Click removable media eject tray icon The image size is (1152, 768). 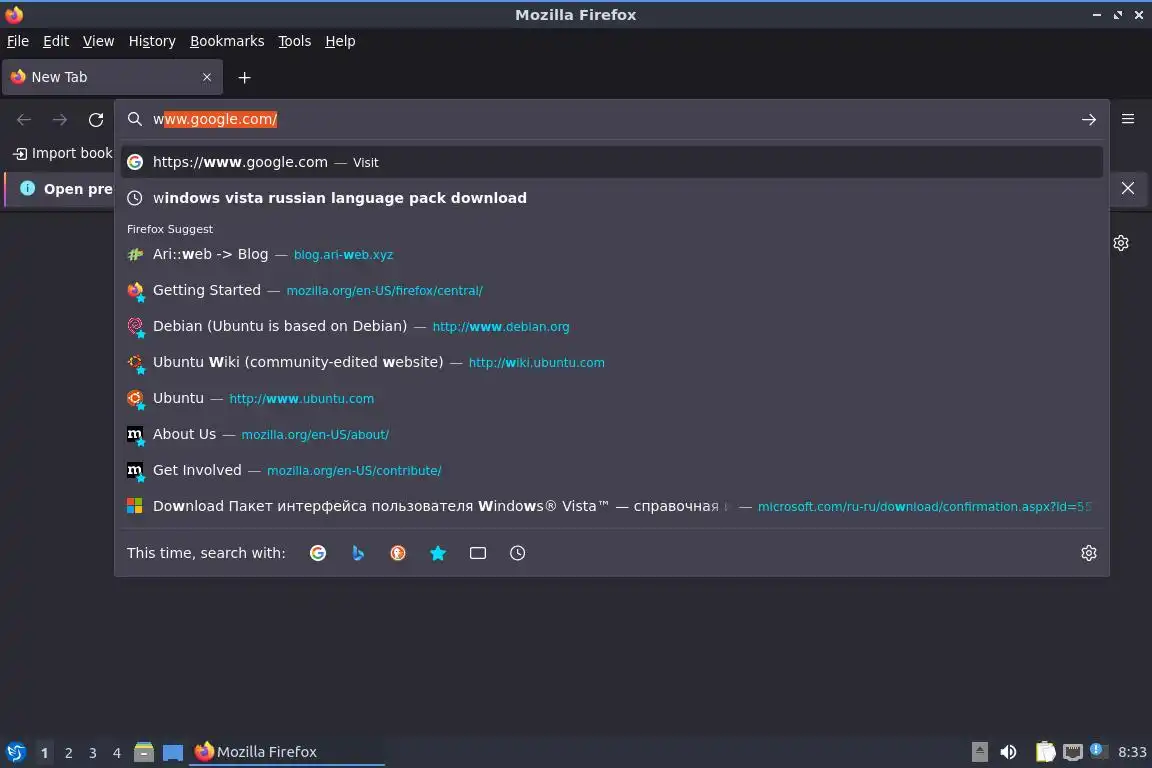tap(980, 752)
